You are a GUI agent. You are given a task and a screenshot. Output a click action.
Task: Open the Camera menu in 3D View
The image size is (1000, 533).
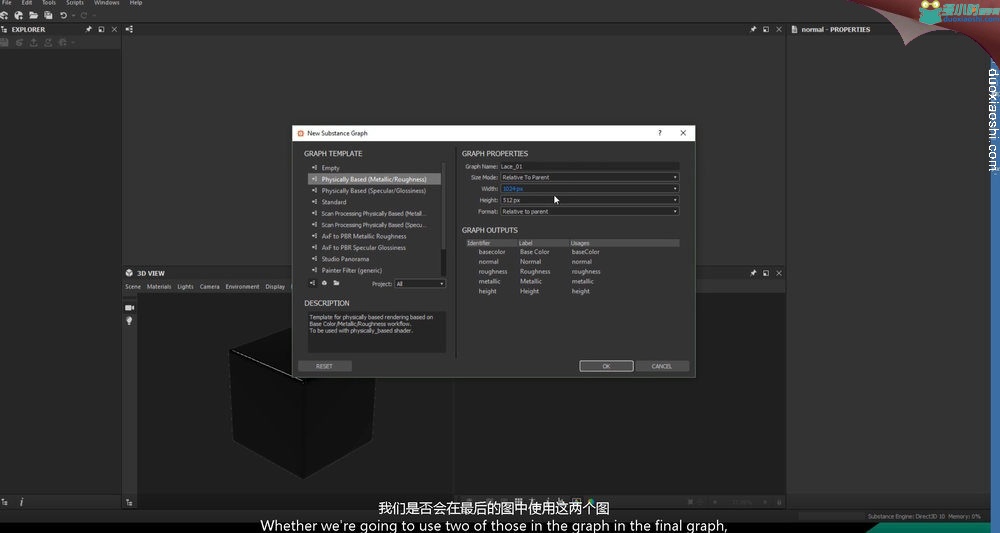[x=209, y=286]
